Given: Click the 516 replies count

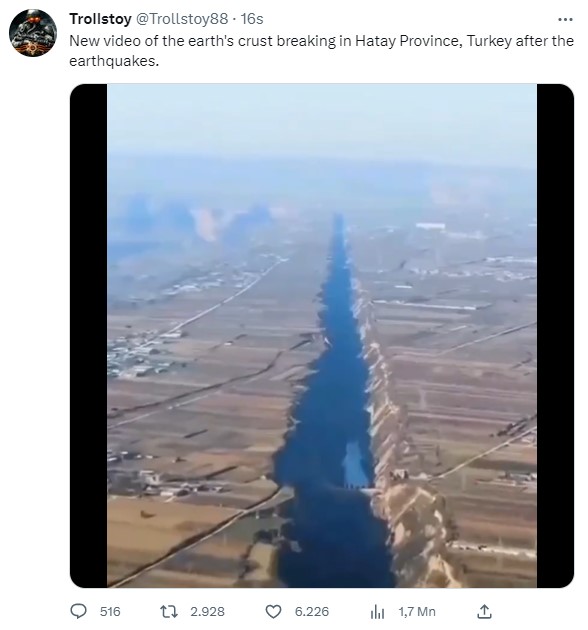Looking at the screenshot, I should click(x=110, y=612).
